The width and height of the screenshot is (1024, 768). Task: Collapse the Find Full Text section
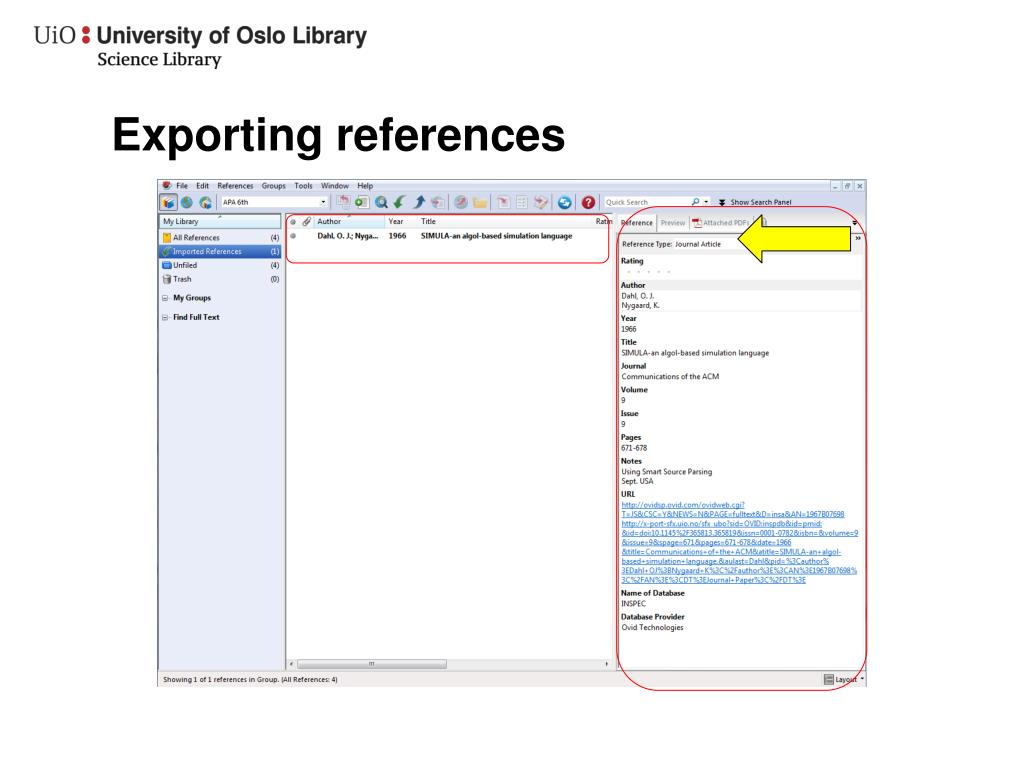(x=165, y=317)
